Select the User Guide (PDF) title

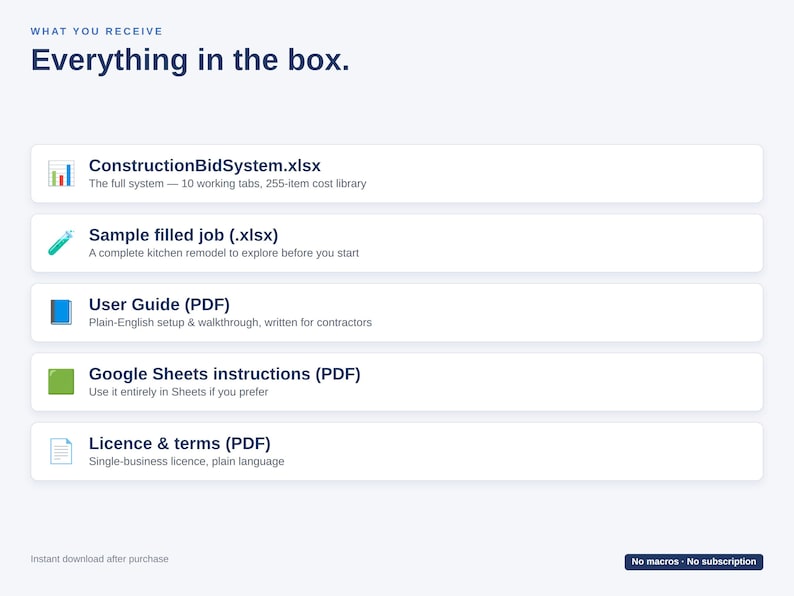(x=159, y=304)
